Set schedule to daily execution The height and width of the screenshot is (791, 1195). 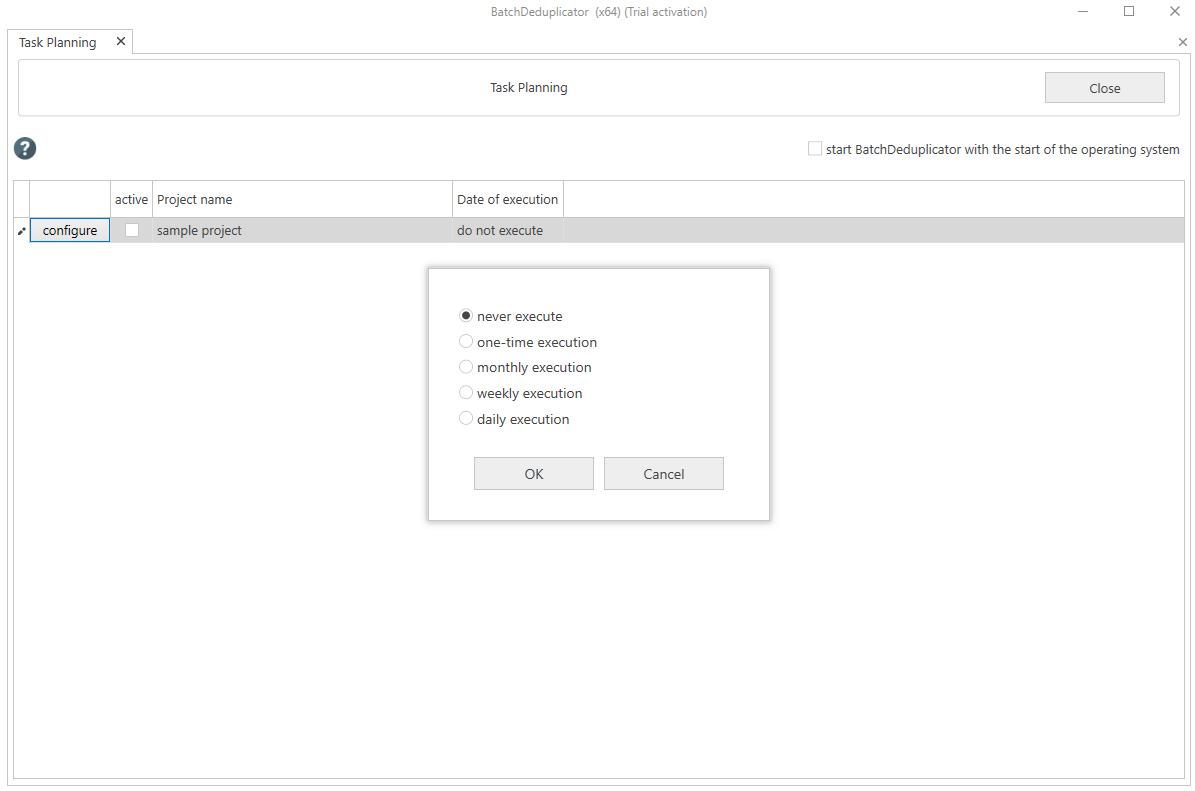coord(466,419)
